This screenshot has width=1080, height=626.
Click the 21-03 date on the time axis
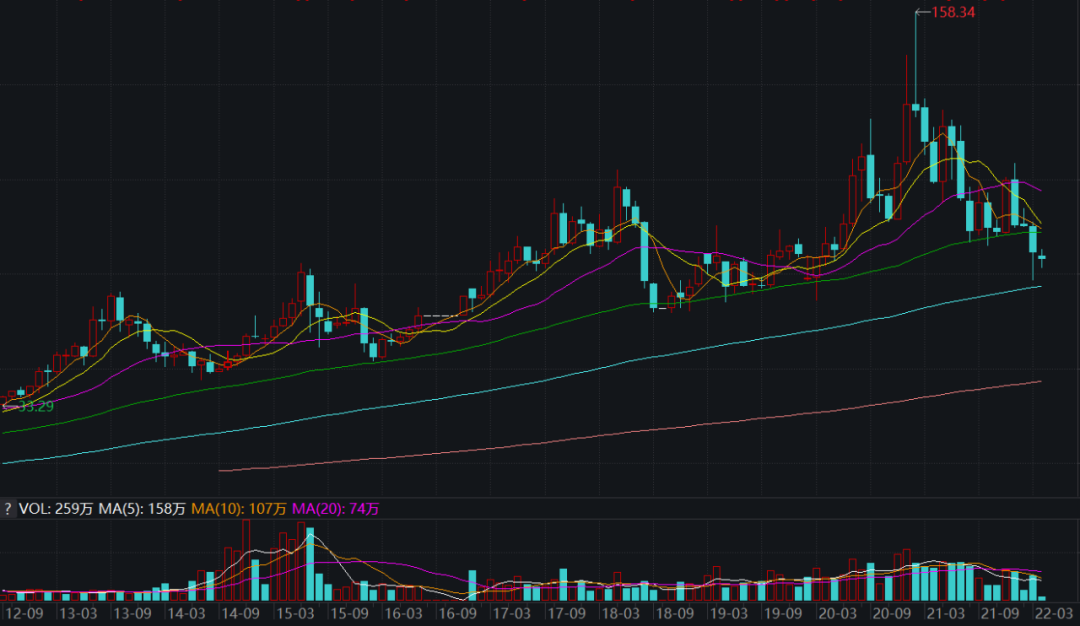point(946,613)
